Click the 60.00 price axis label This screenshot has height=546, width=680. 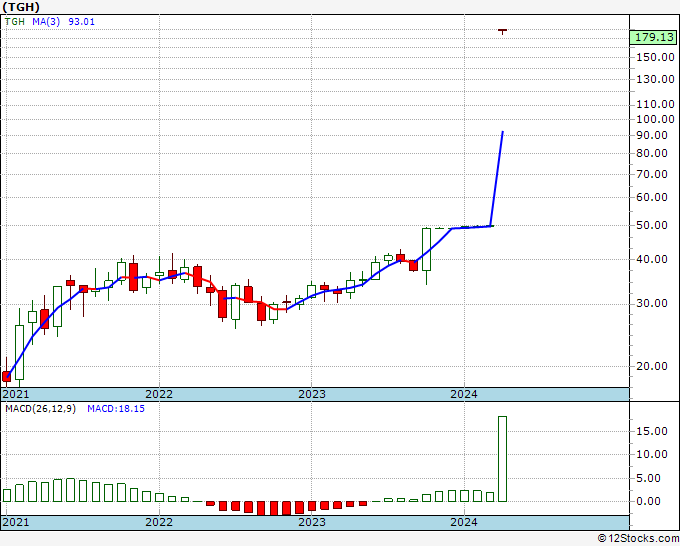[x=652, y=197]
